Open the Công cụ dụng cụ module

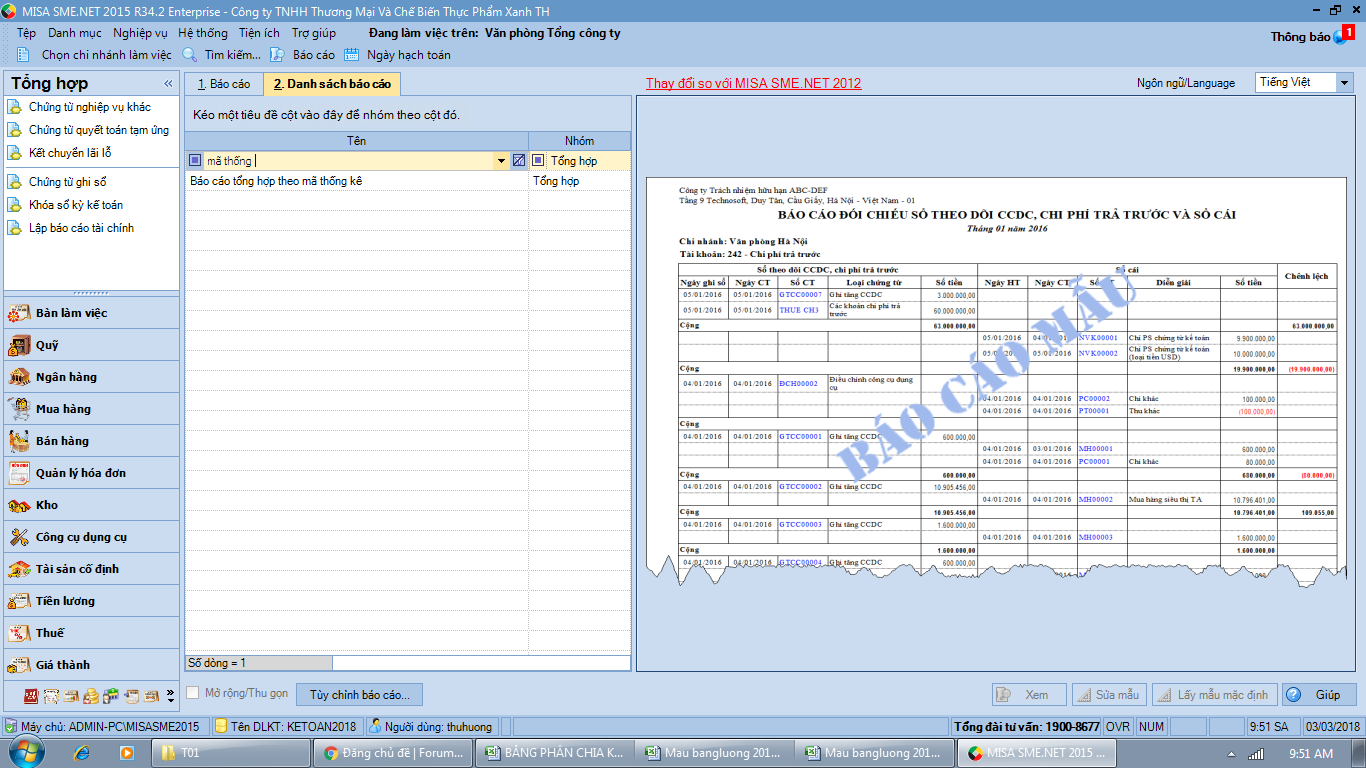tap(91, 537)
